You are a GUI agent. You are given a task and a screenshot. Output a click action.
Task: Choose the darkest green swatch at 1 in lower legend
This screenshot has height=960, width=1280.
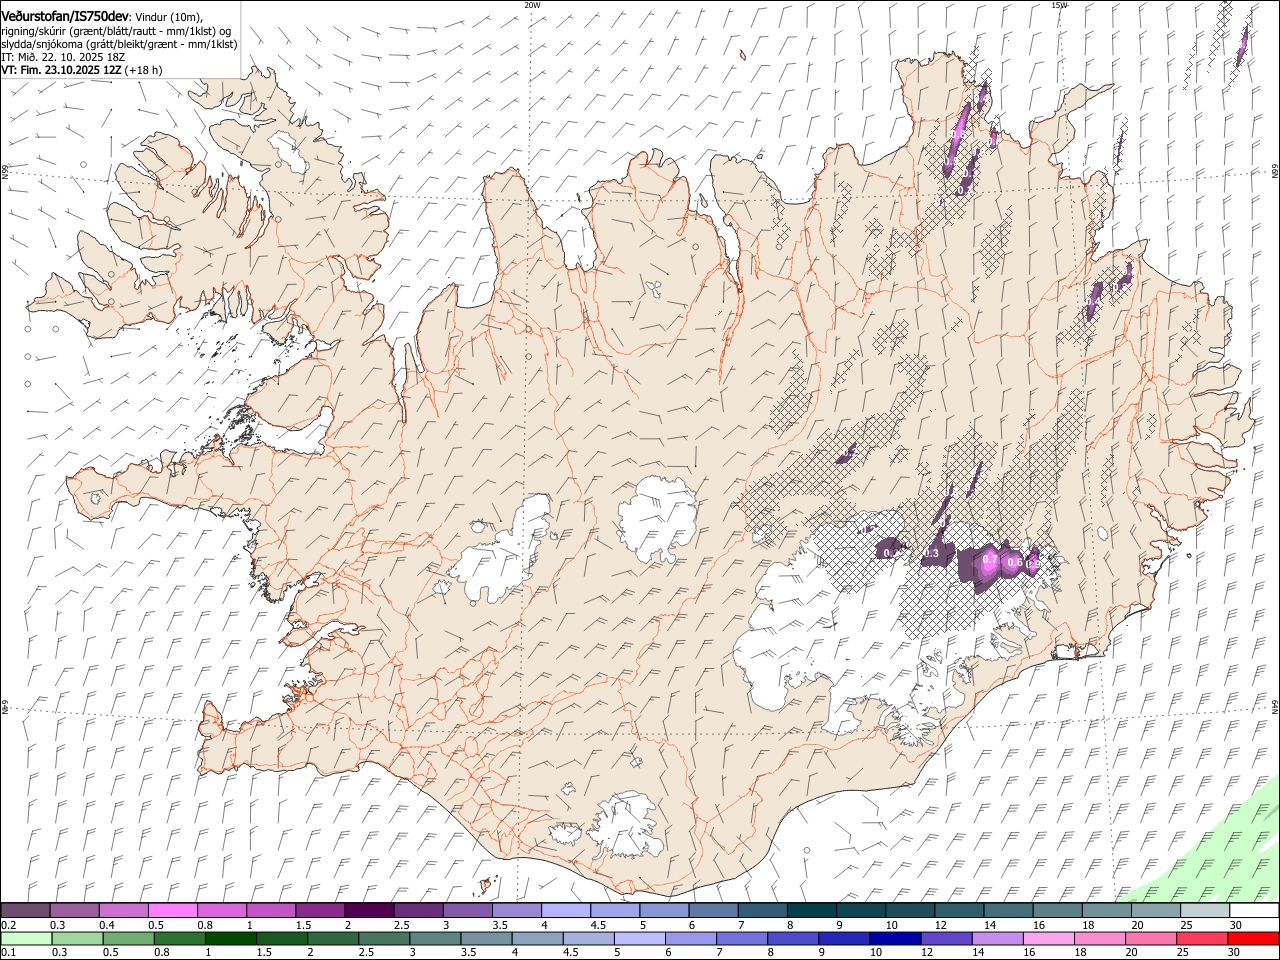(x=231, y=939)
